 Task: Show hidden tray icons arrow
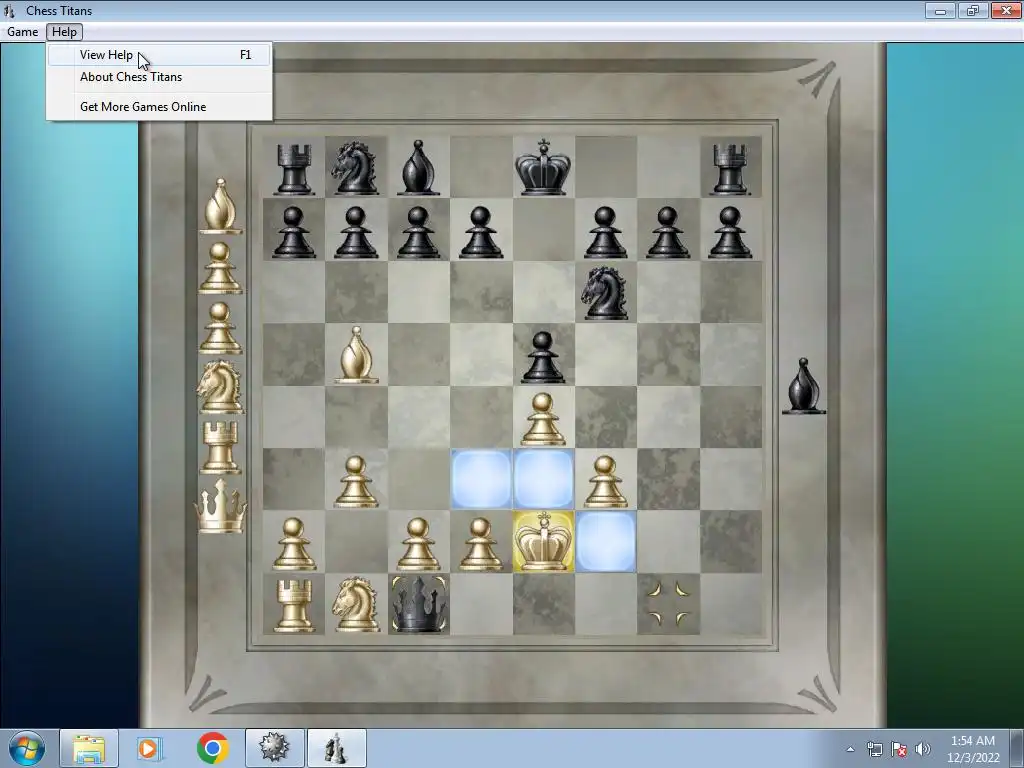(850, 749)
